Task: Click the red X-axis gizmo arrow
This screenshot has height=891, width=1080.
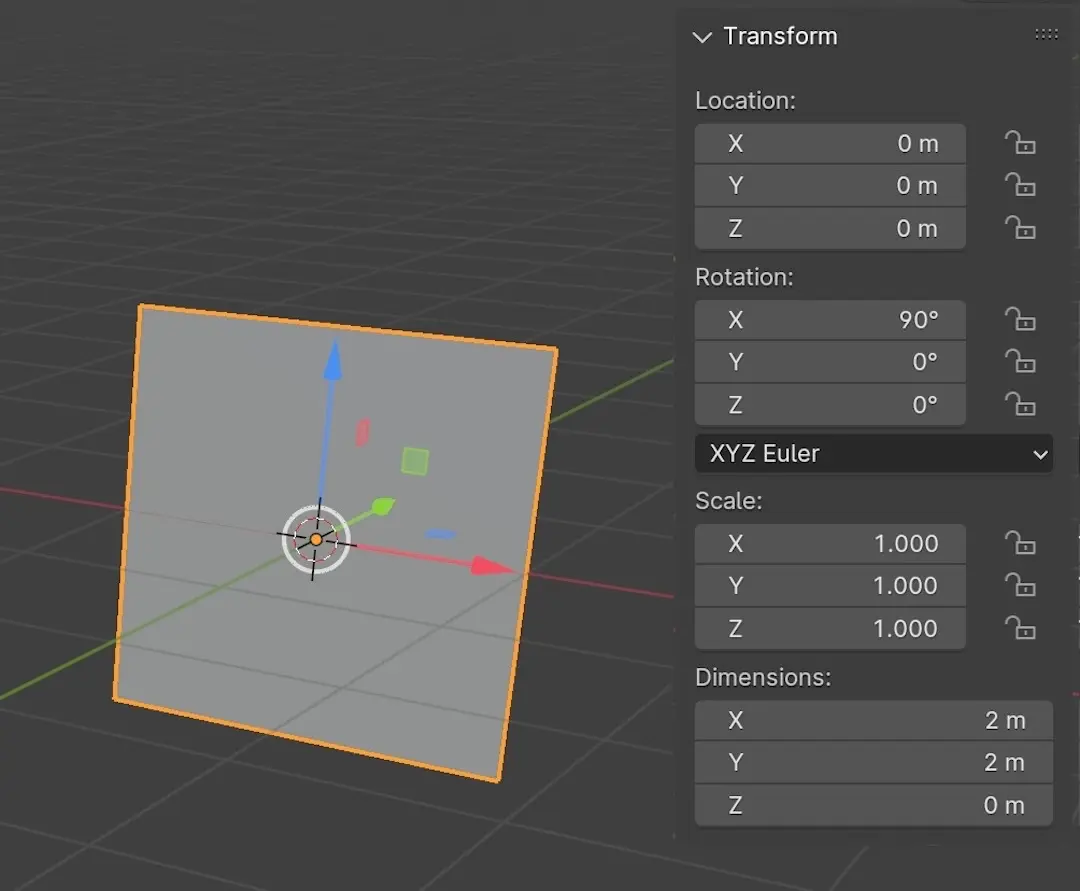Action: click(490, 567)
